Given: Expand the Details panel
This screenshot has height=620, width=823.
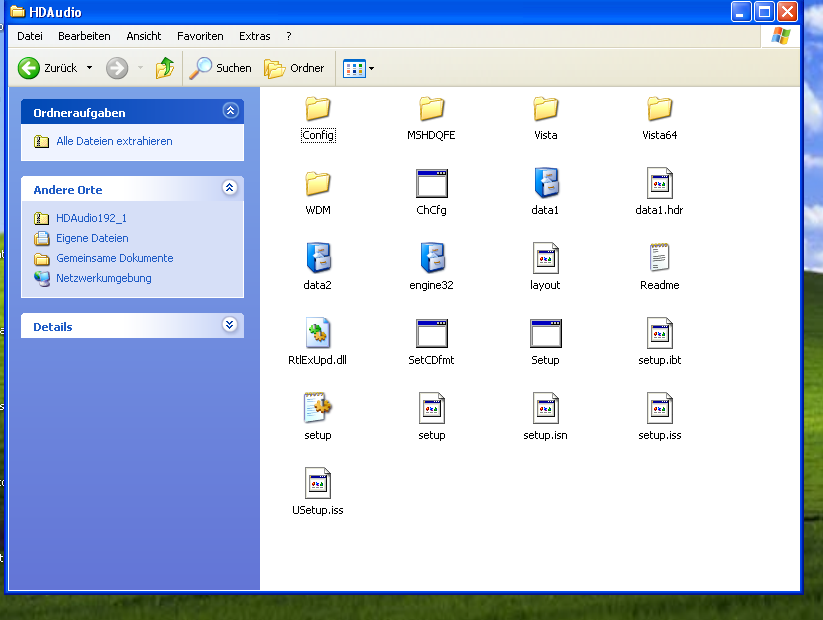Looking at the screenshot, I should (229, 324).
